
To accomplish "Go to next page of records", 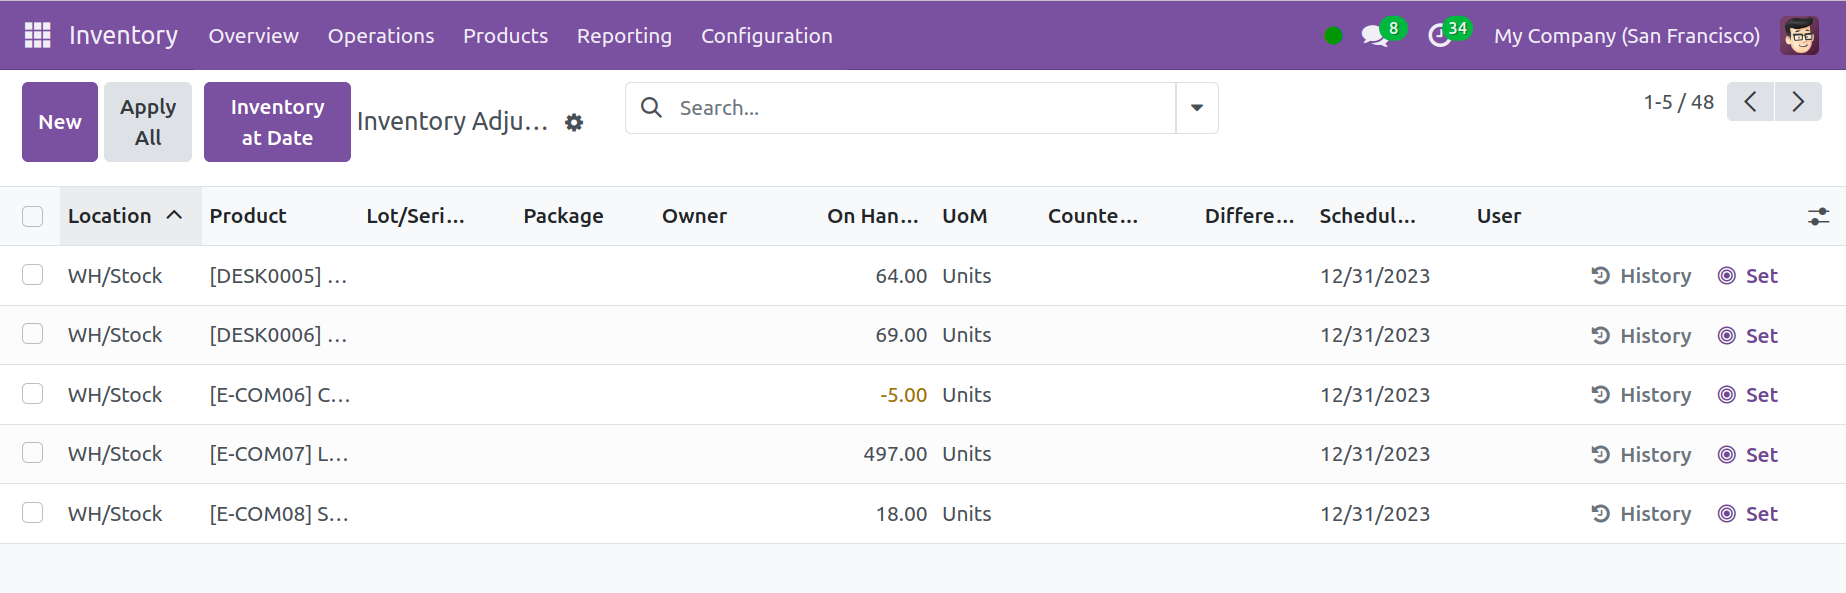I will tap(1798, 102).
